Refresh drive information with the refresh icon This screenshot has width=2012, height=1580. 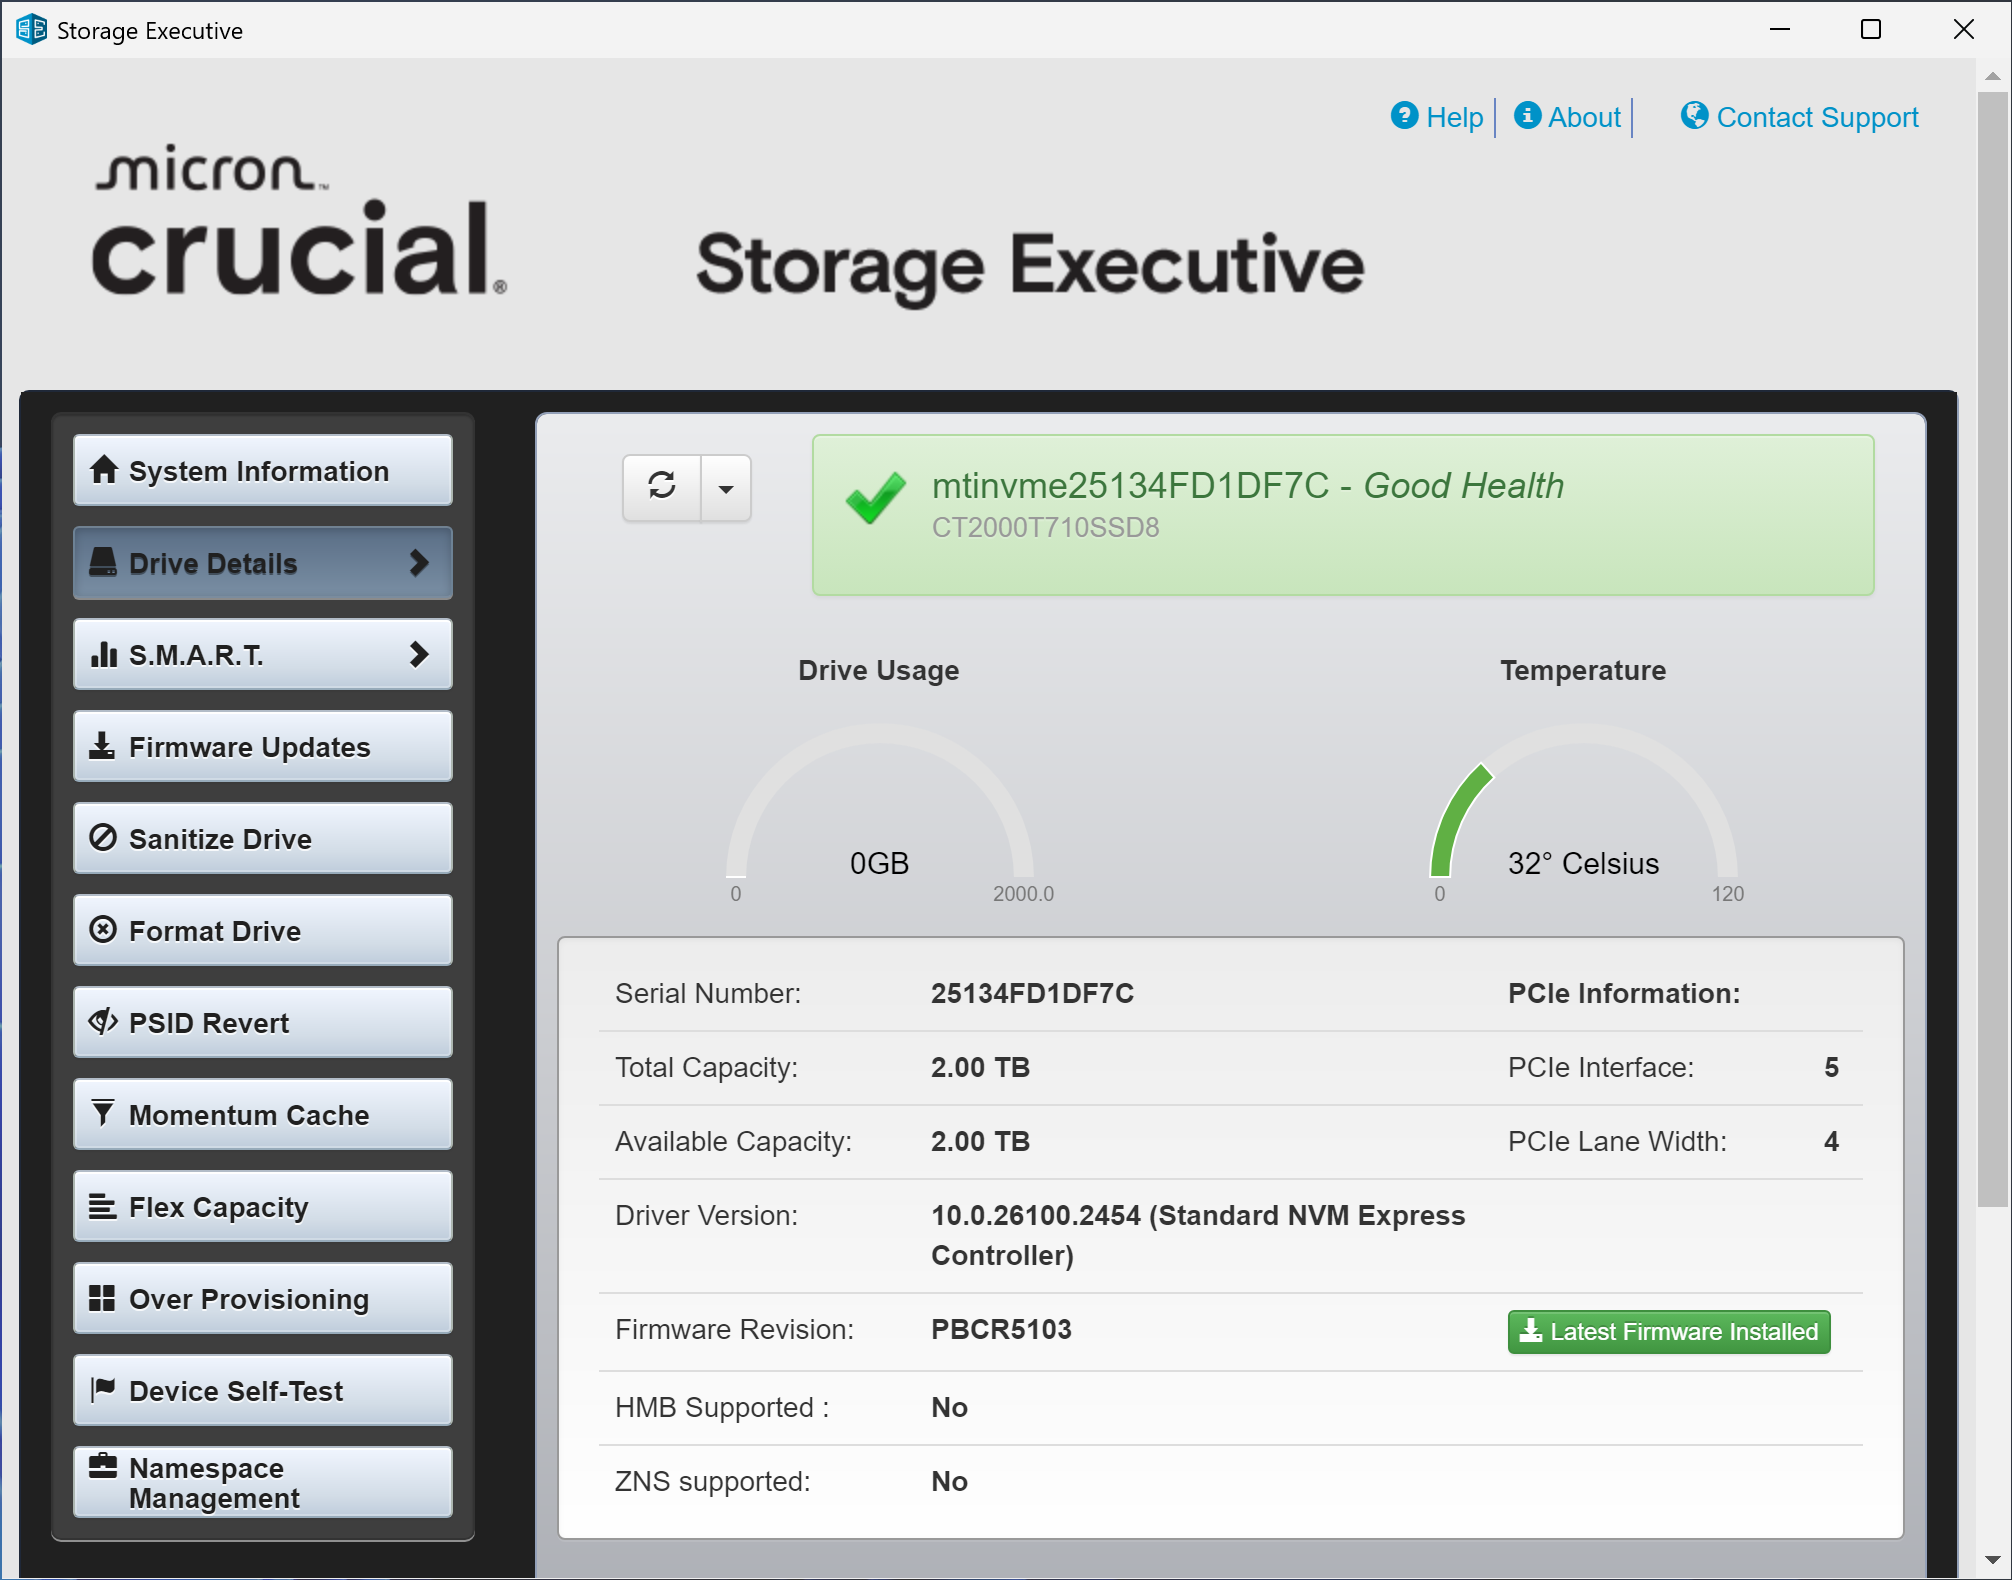coord(662,487)
